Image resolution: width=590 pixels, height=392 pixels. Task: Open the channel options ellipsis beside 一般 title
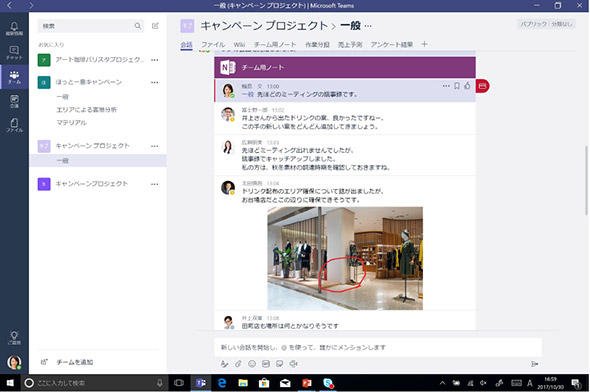coord(368,26)
